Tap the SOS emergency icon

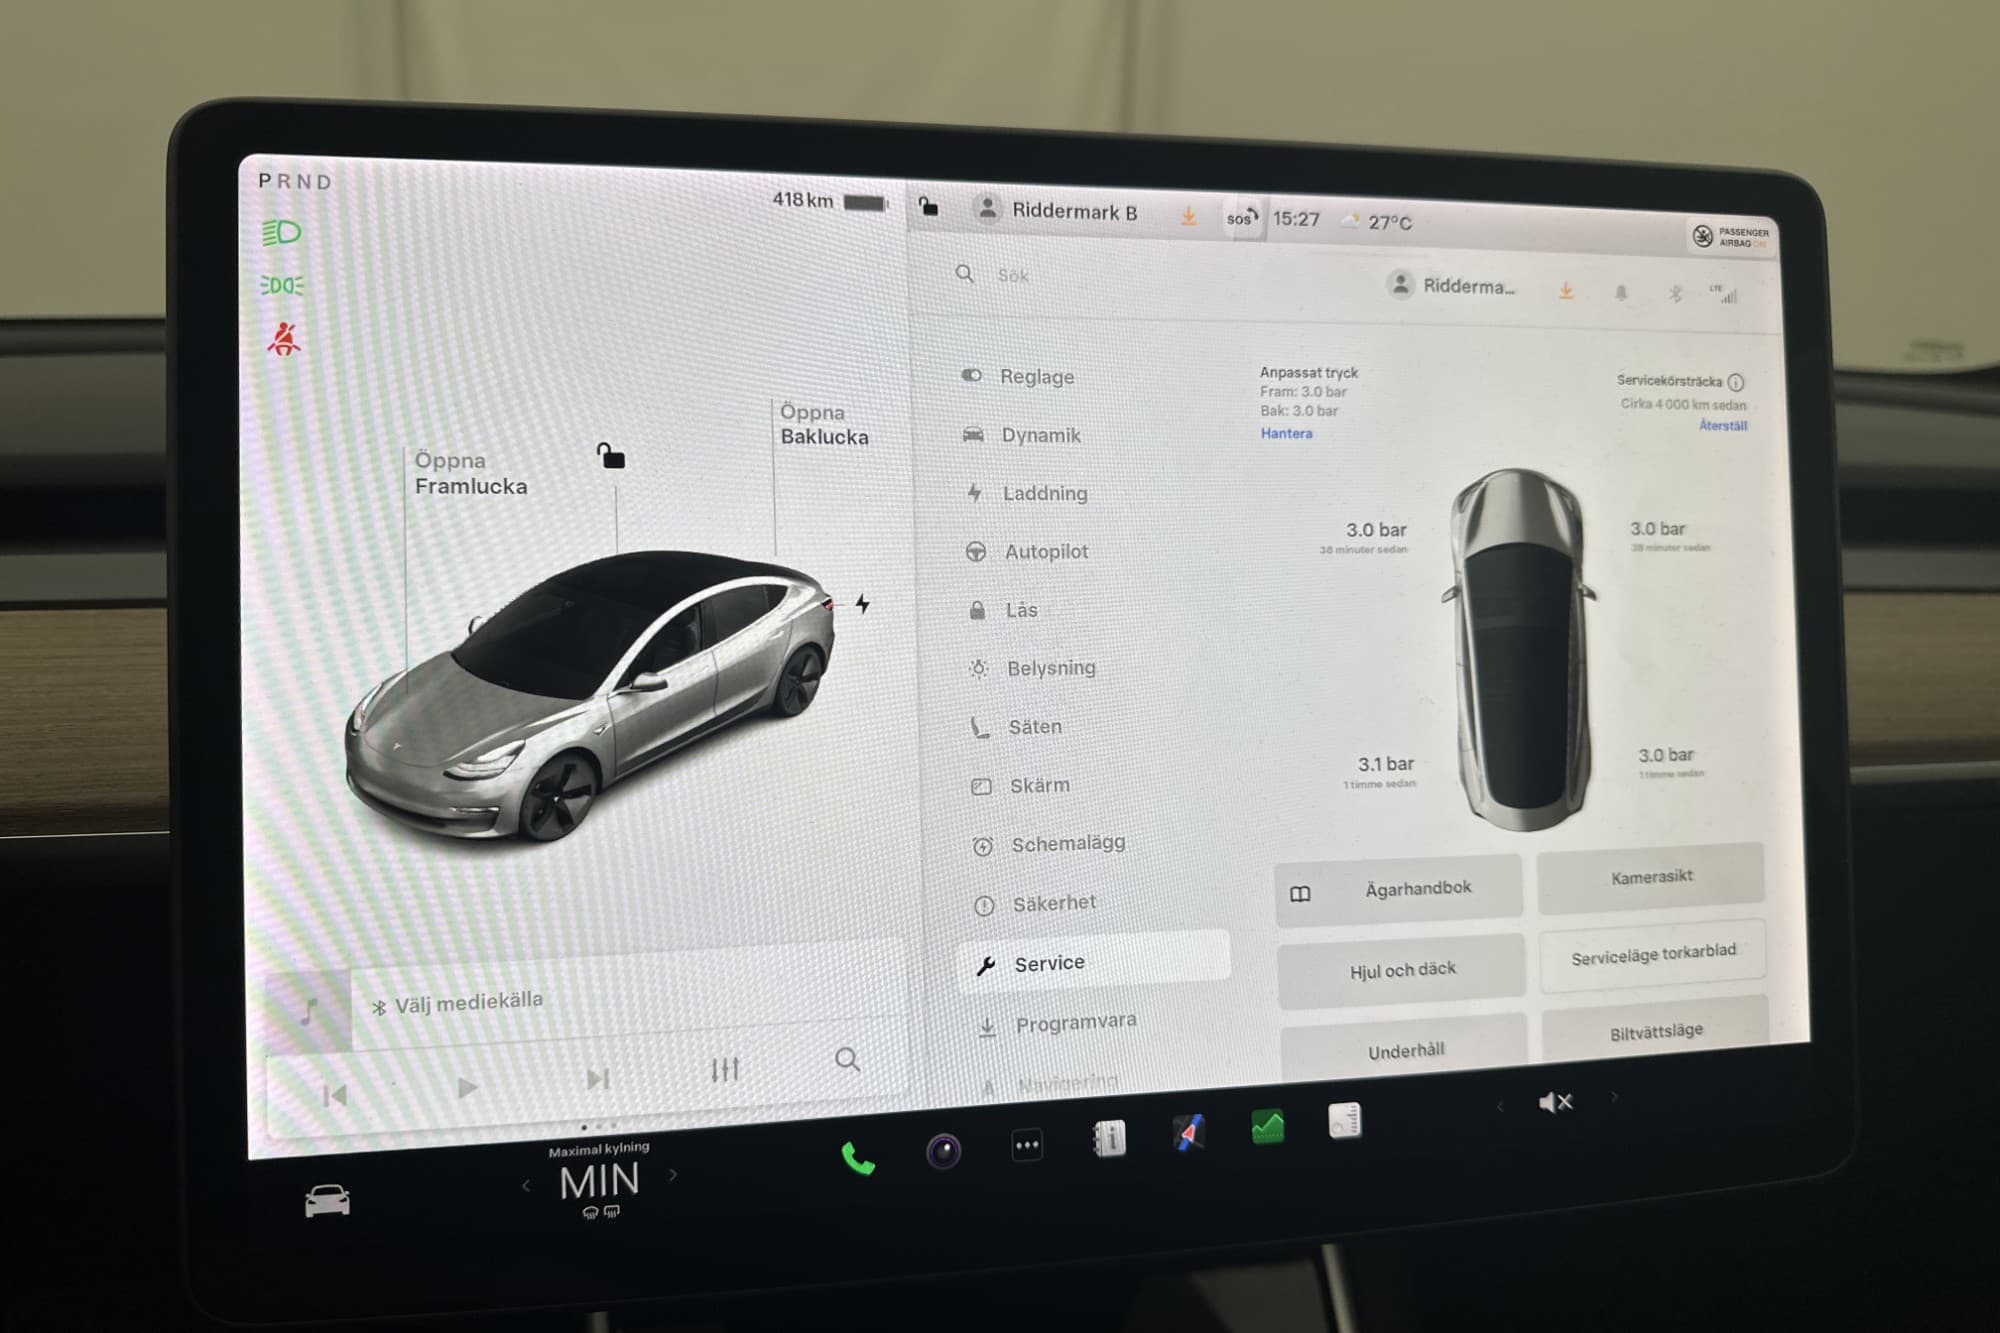pyautogui.click(x=1241, y=217)
